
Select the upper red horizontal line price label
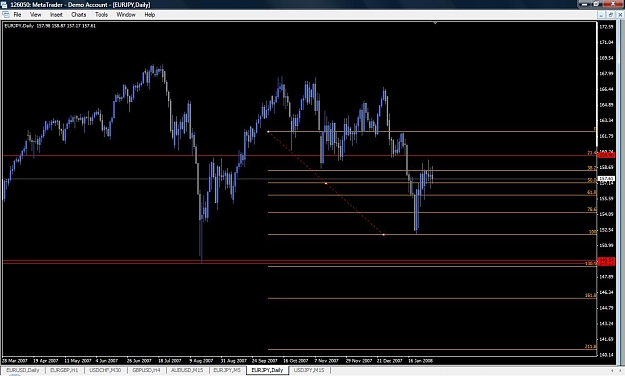606,155
